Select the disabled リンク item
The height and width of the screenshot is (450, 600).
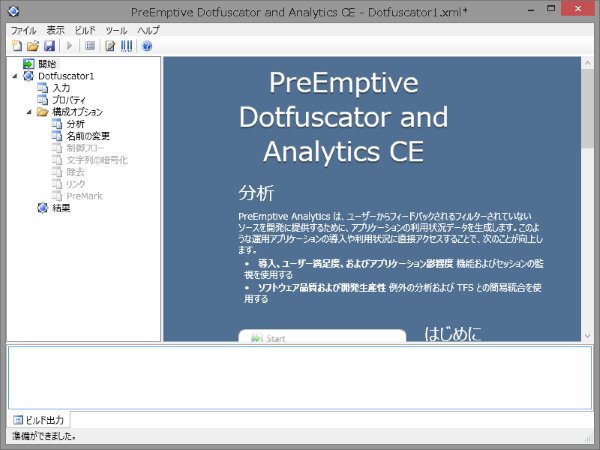click(x=76, y=184)
